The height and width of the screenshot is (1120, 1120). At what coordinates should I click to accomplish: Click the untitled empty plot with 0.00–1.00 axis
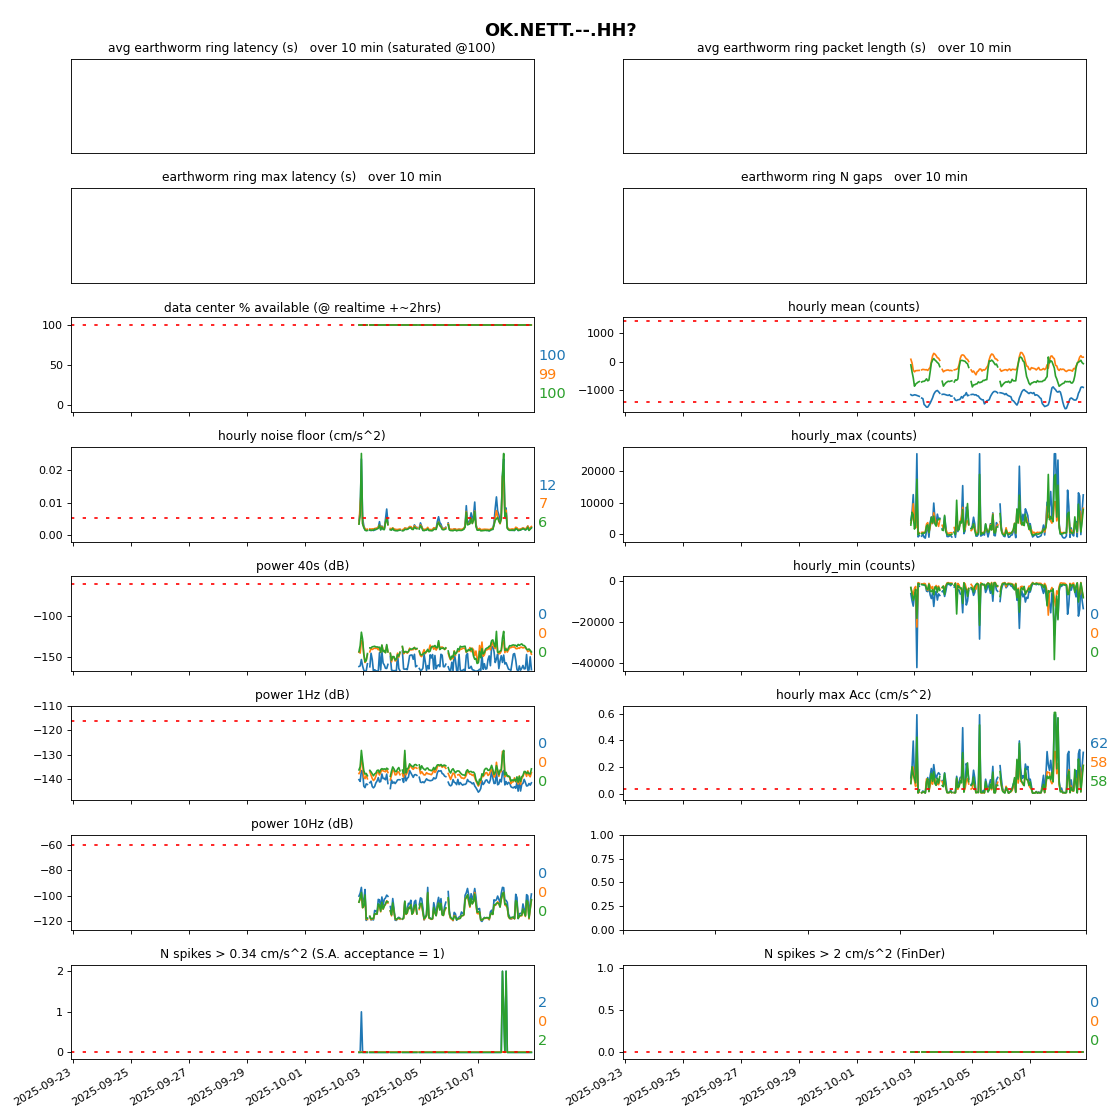click(x=854, y=882)
